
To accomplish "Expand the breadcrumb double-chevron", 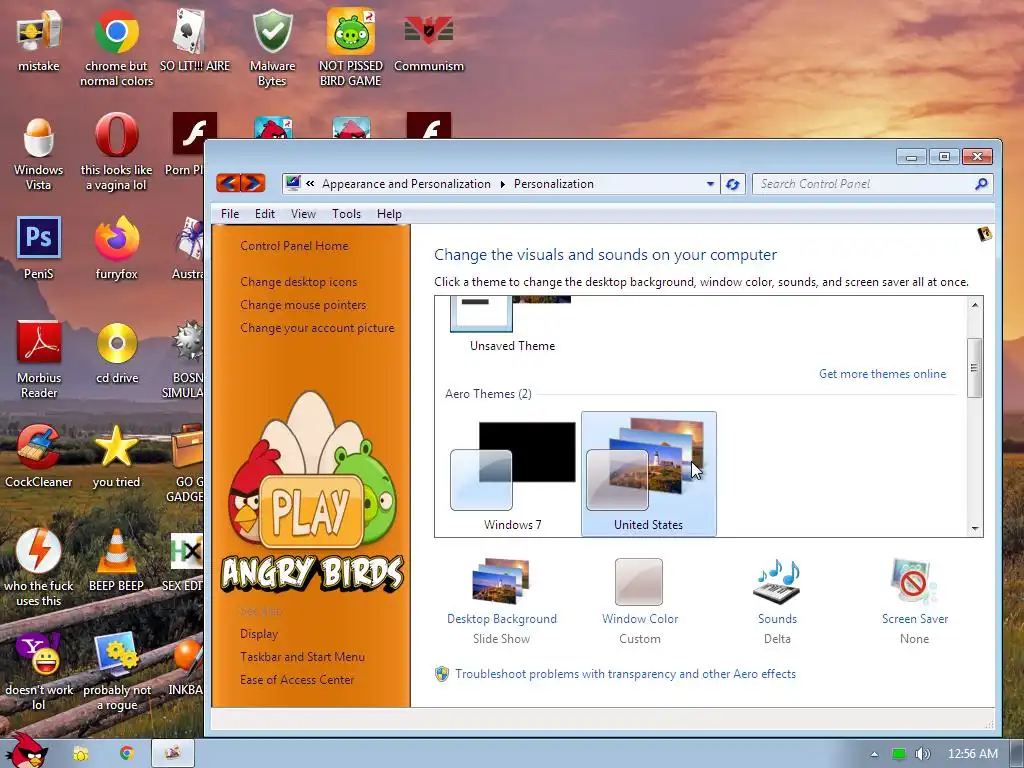I will click(310, 184).
